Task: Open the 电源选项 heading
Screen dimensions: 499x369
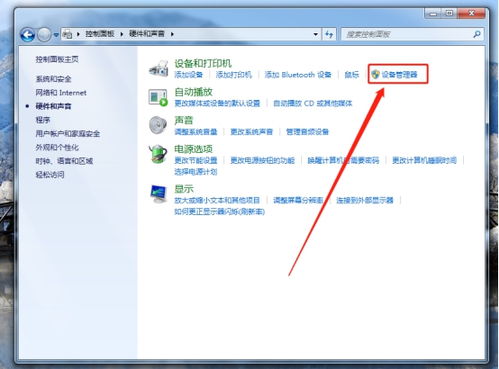Action: pos(193,149)
